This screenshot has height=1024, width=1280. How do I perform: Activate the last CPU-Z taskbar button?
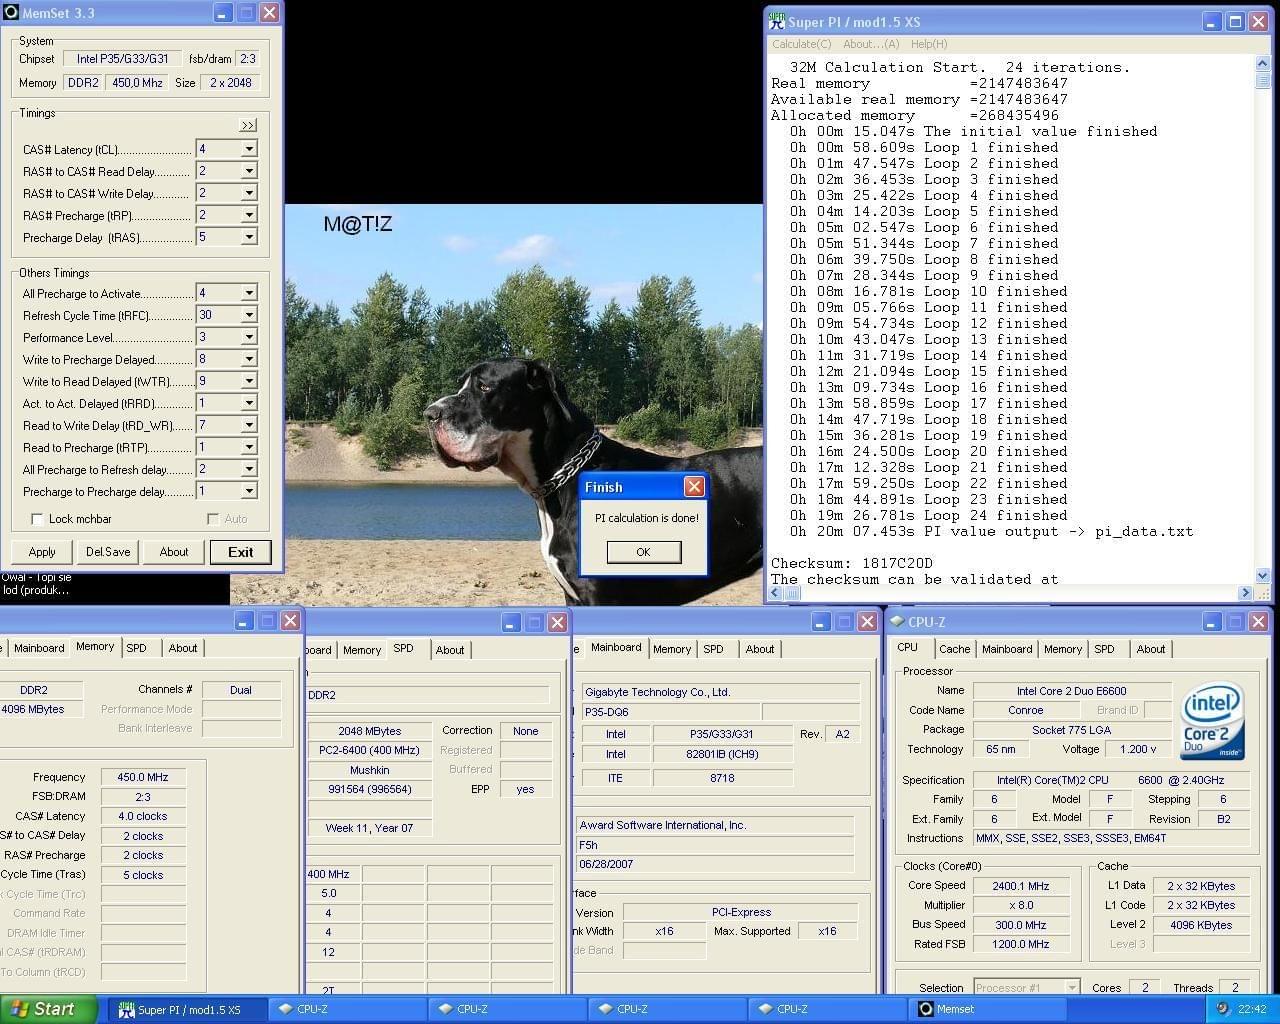pos(827,1009)
